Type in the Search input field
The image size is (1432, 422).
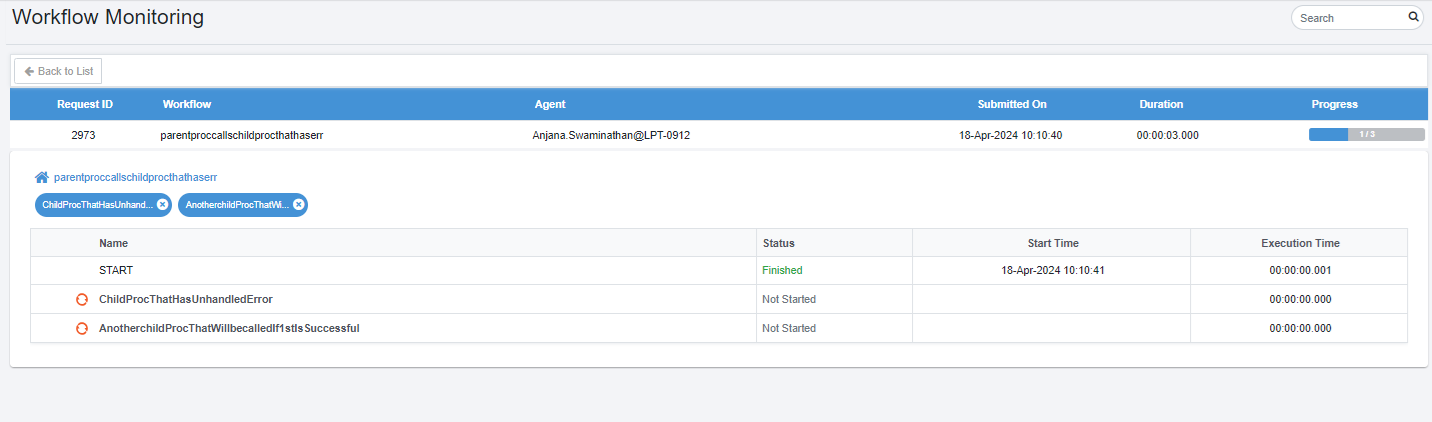click(x=1350, y=18)
